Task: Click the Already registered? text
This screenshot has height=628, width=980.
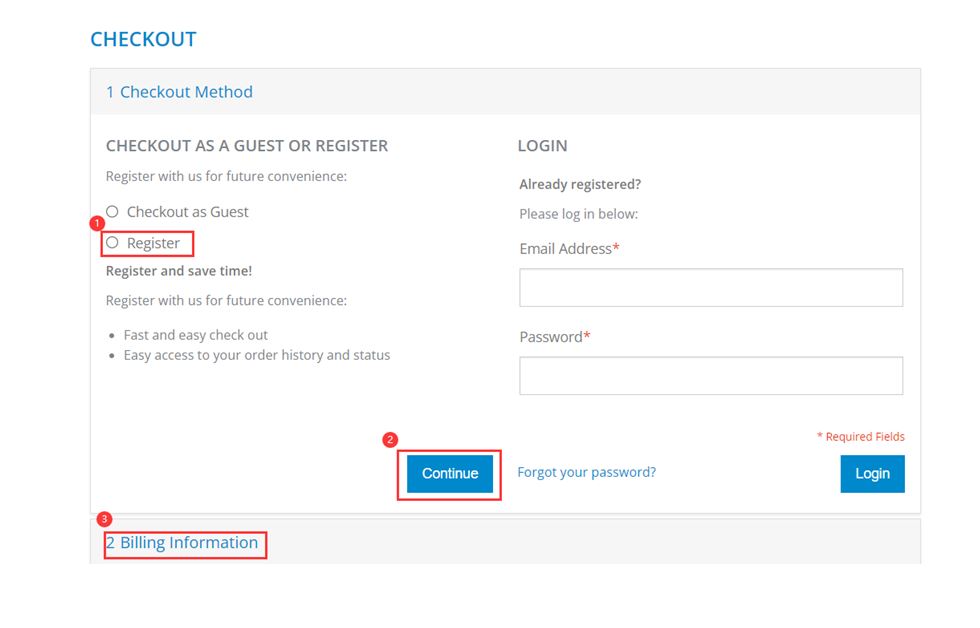Action: tap(580, 185)
